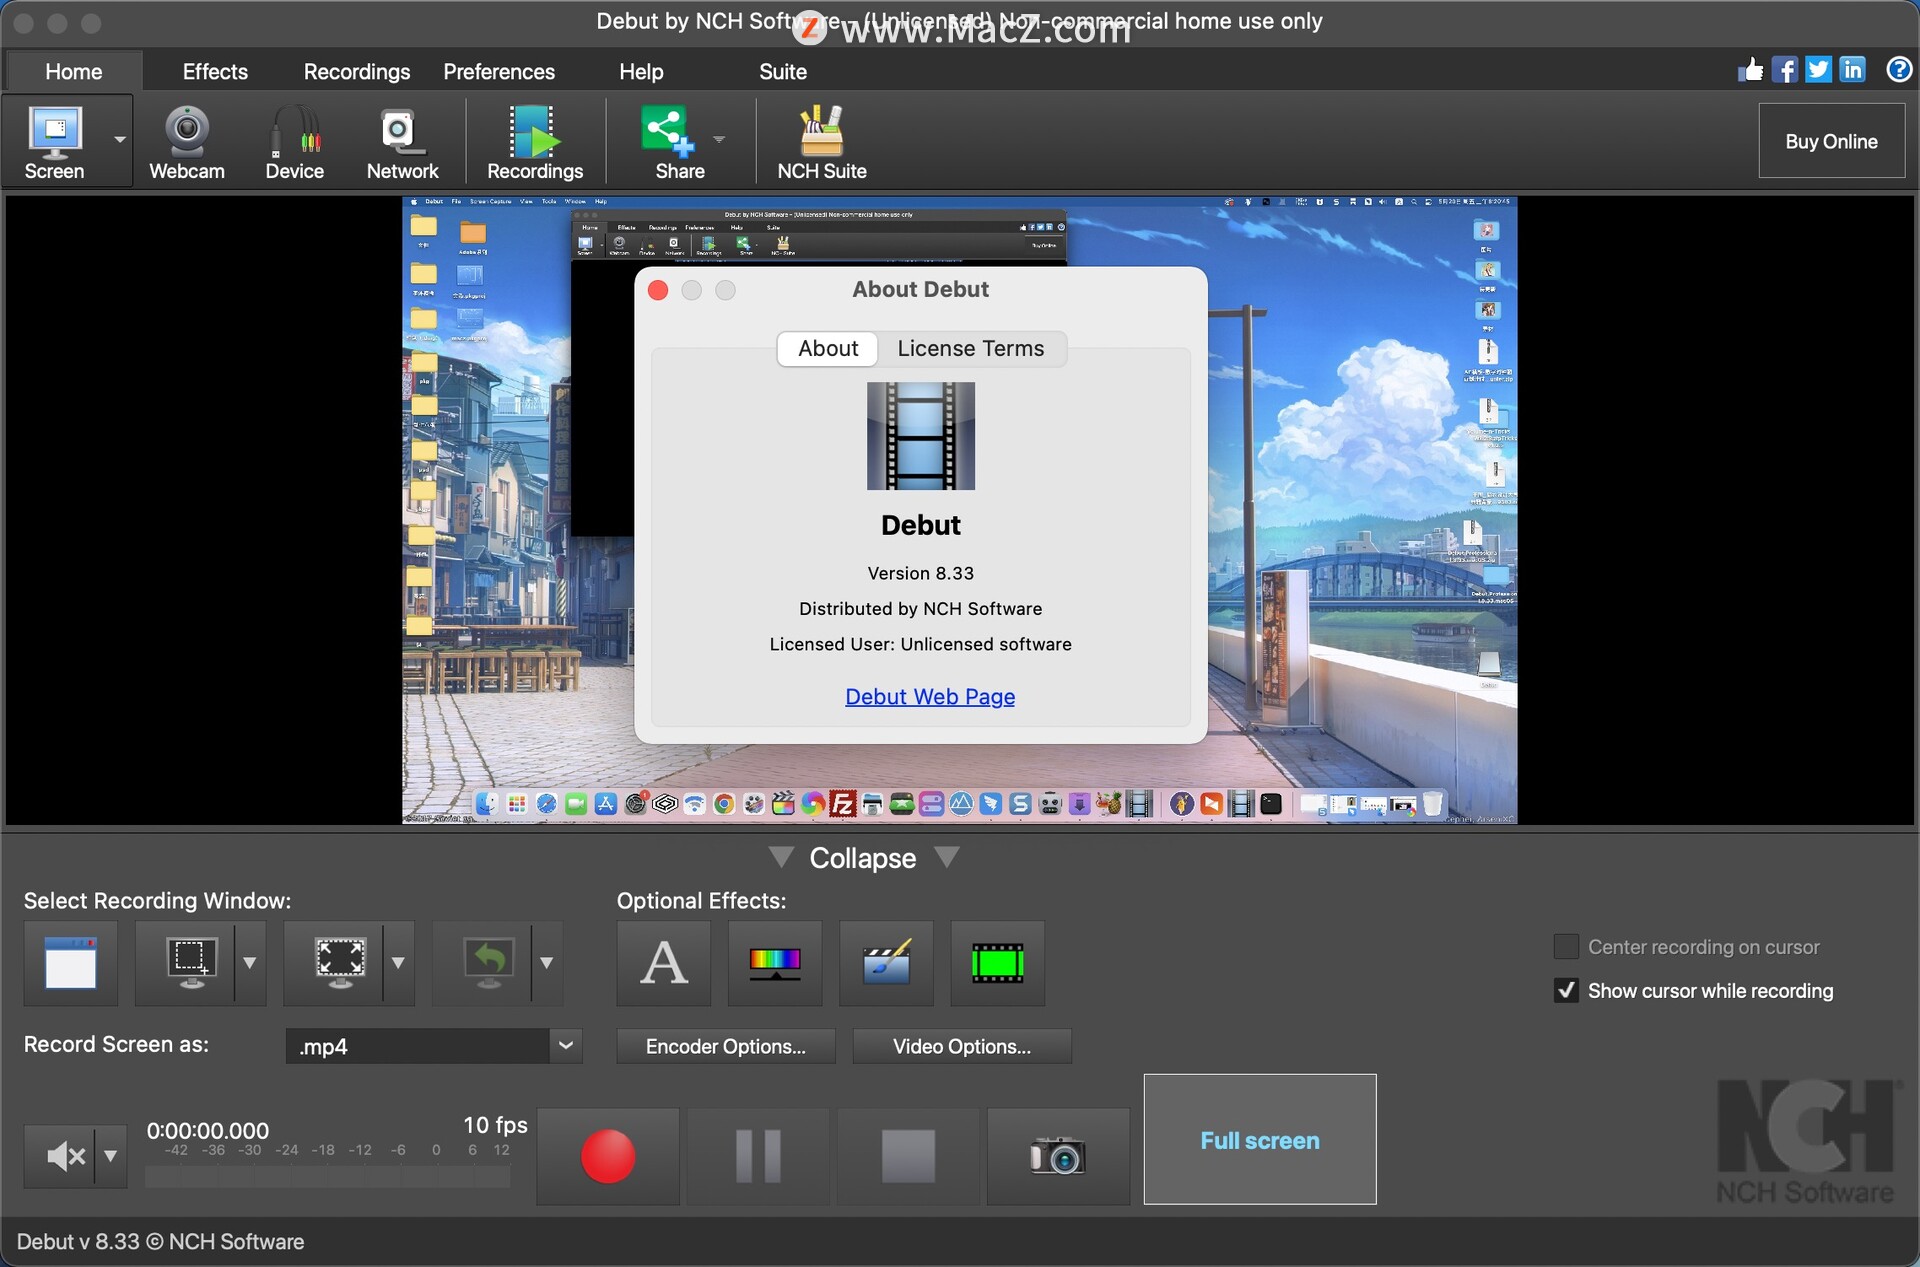Click Encoder Options button

pos(726,1046)
